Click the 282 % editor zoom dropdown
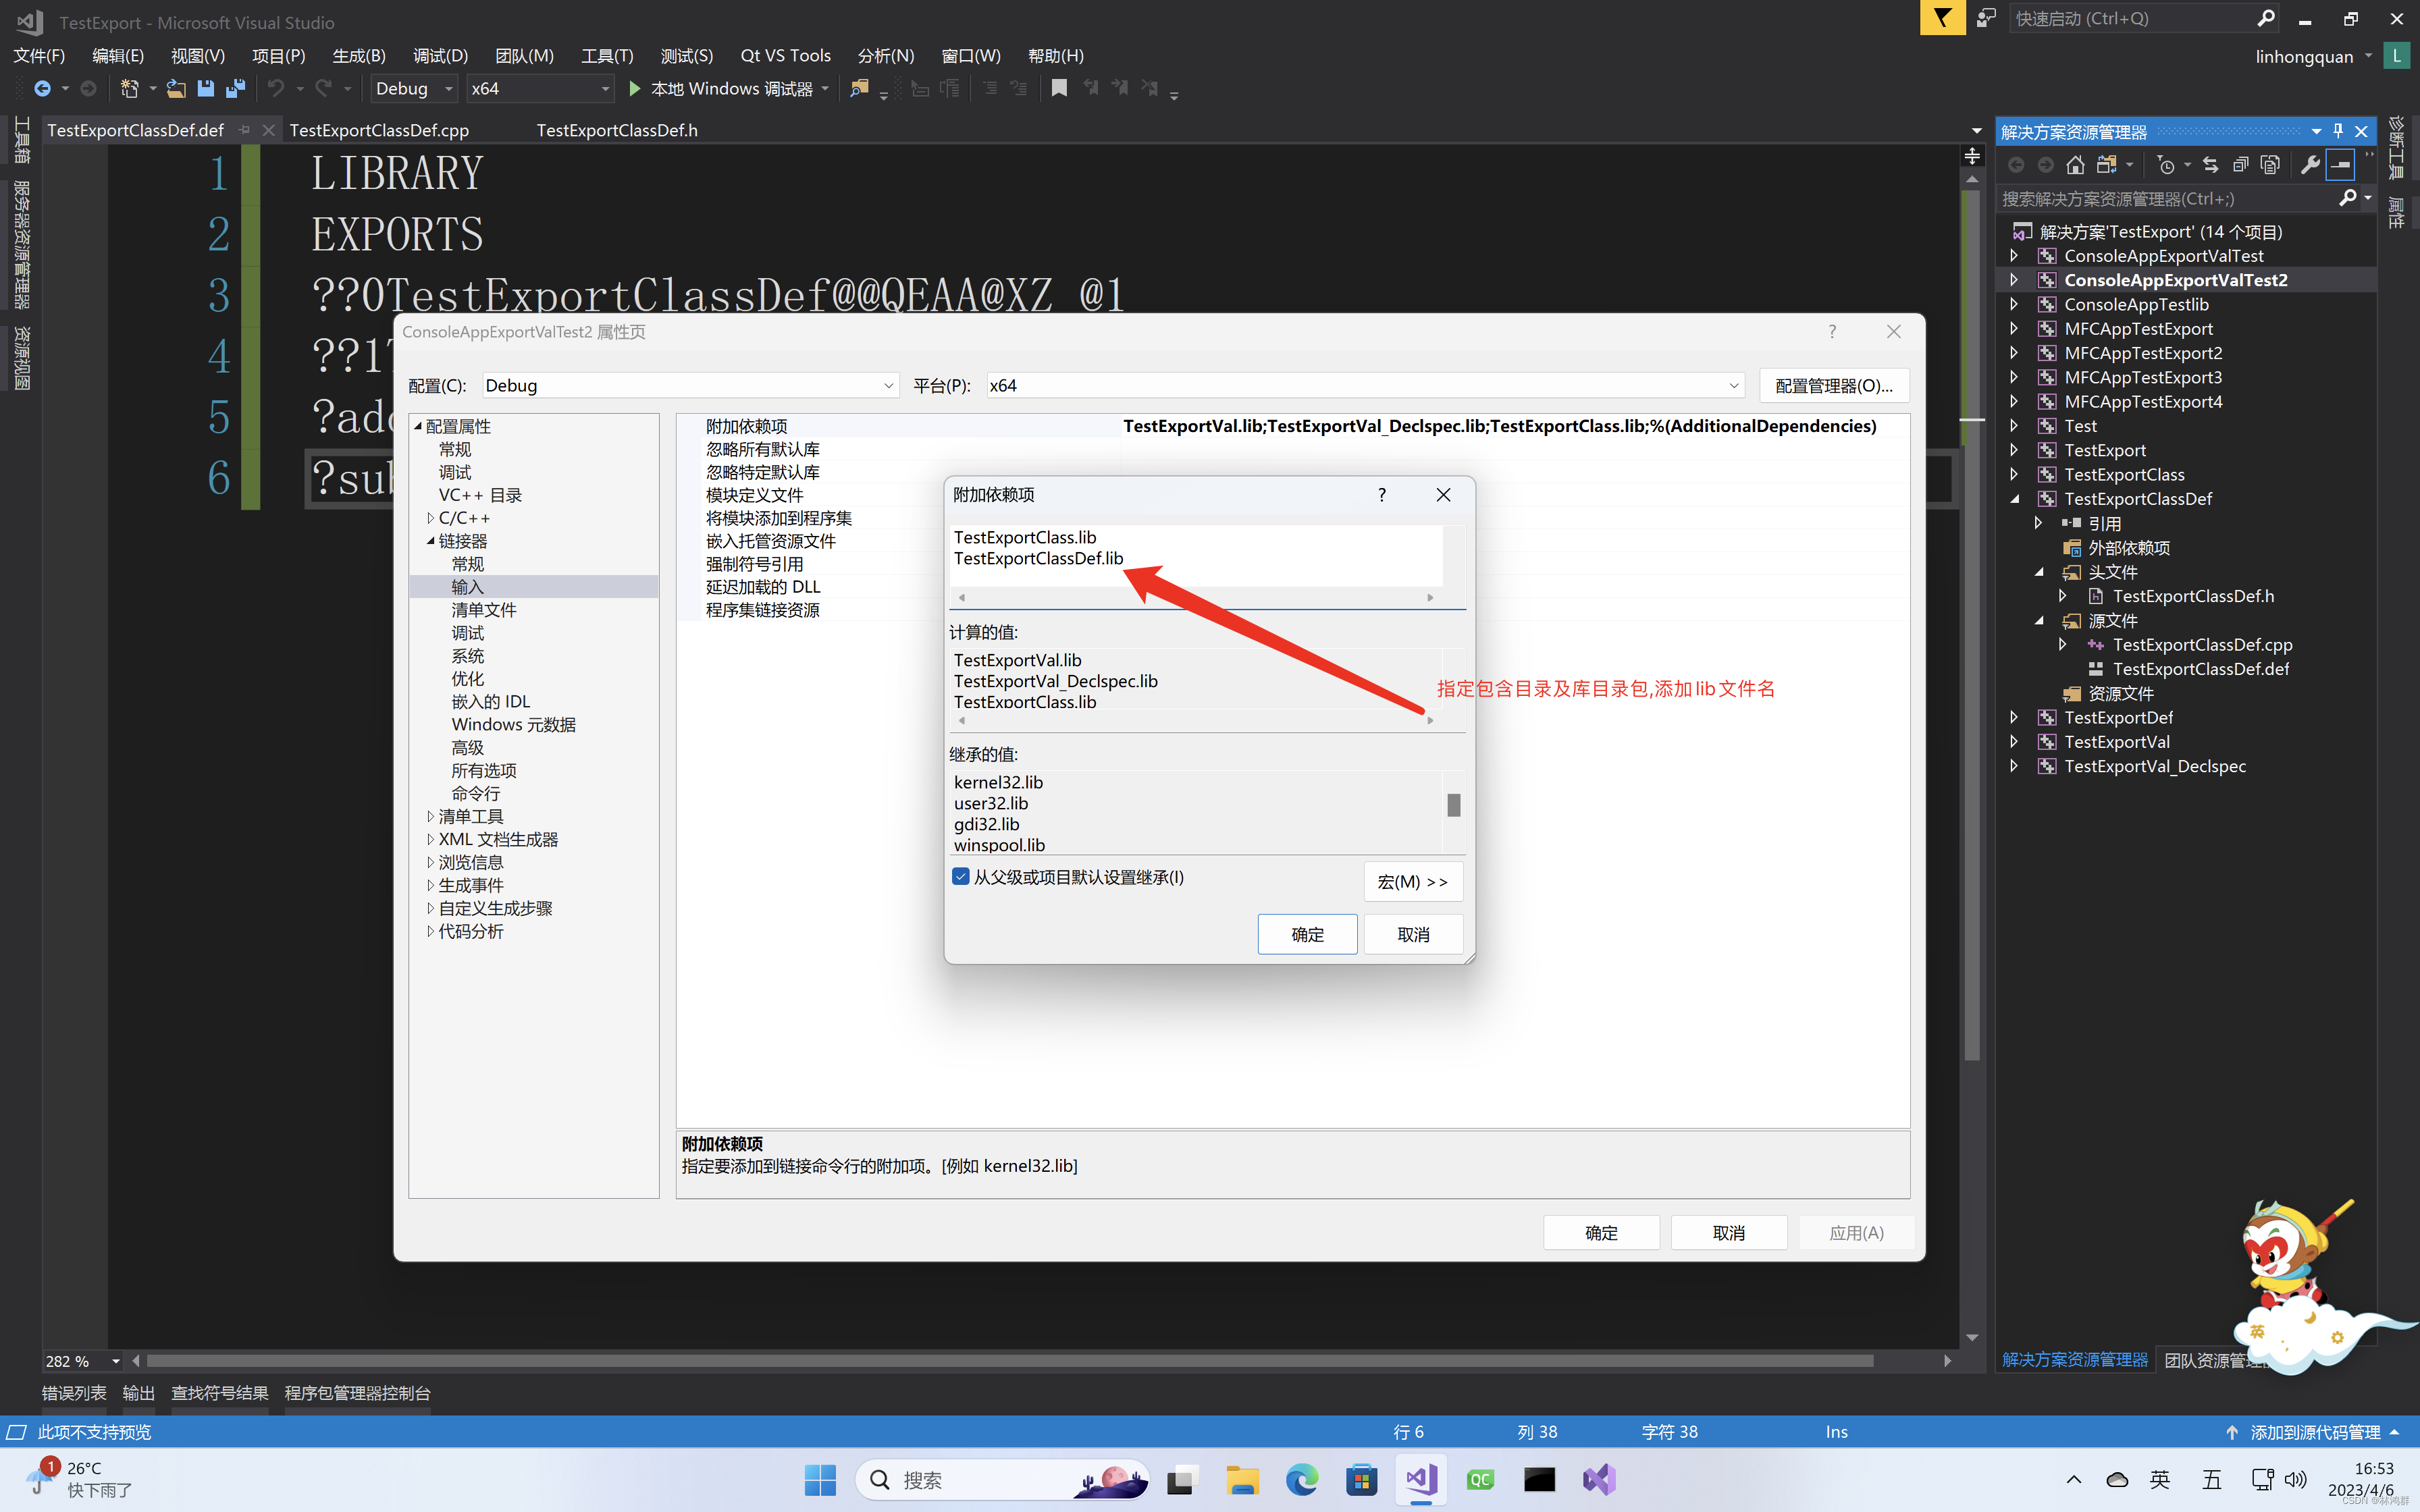 (83, 1361)
